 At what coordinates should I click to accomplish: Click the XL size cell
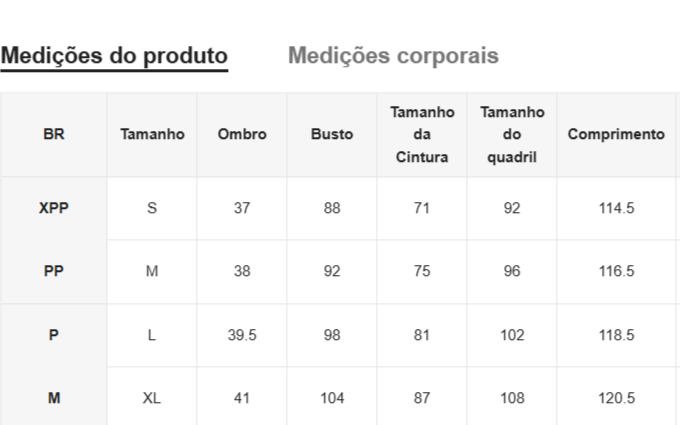(152, 398)
